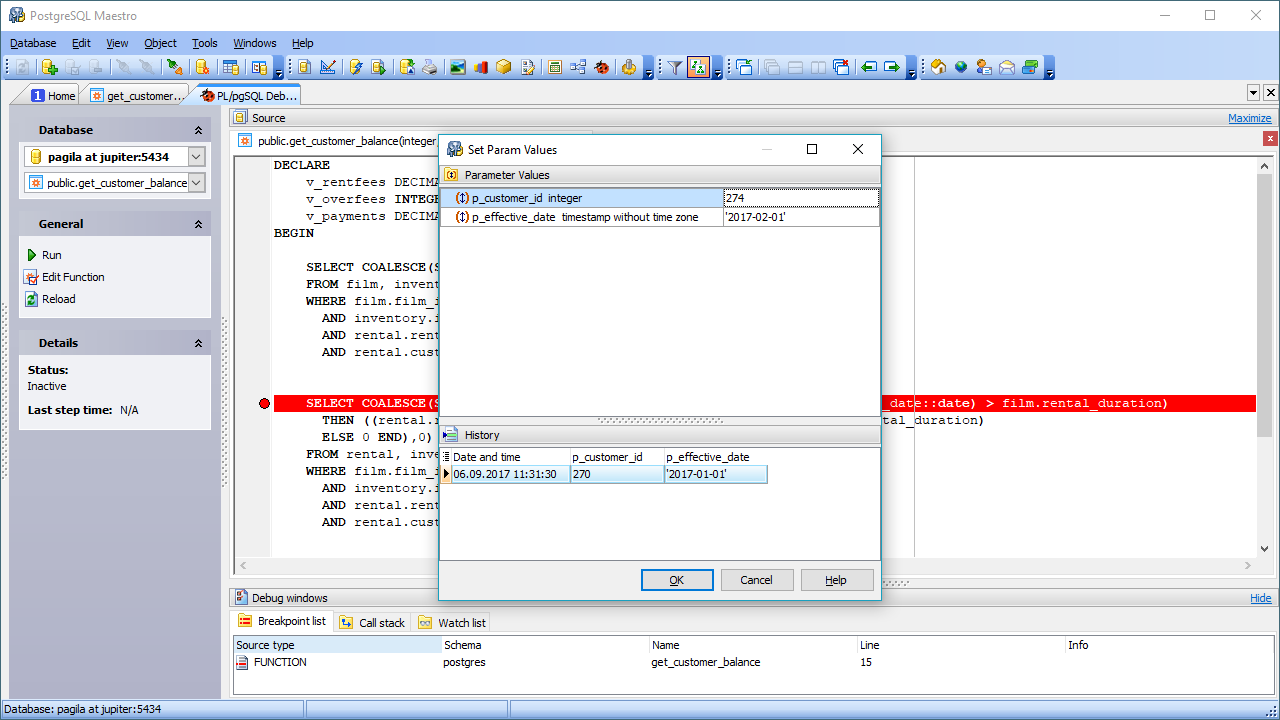This screenshot has height=720, width=1280.
Task: Click the envelope mail icon in toolbar
Action: tap(1007, 67)
